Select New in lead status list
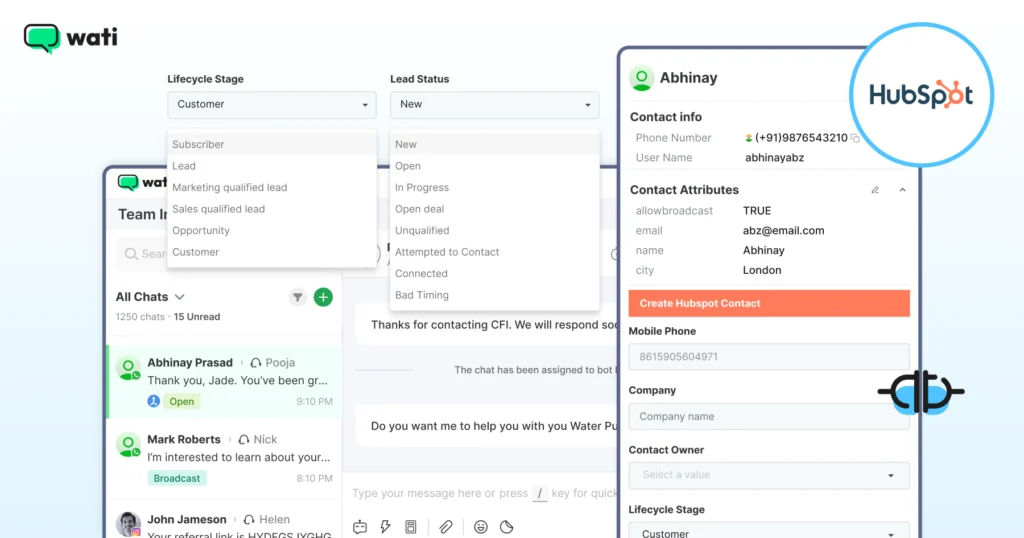The height and width of the screenshot is (538, 1024). (x=494, y=144)
